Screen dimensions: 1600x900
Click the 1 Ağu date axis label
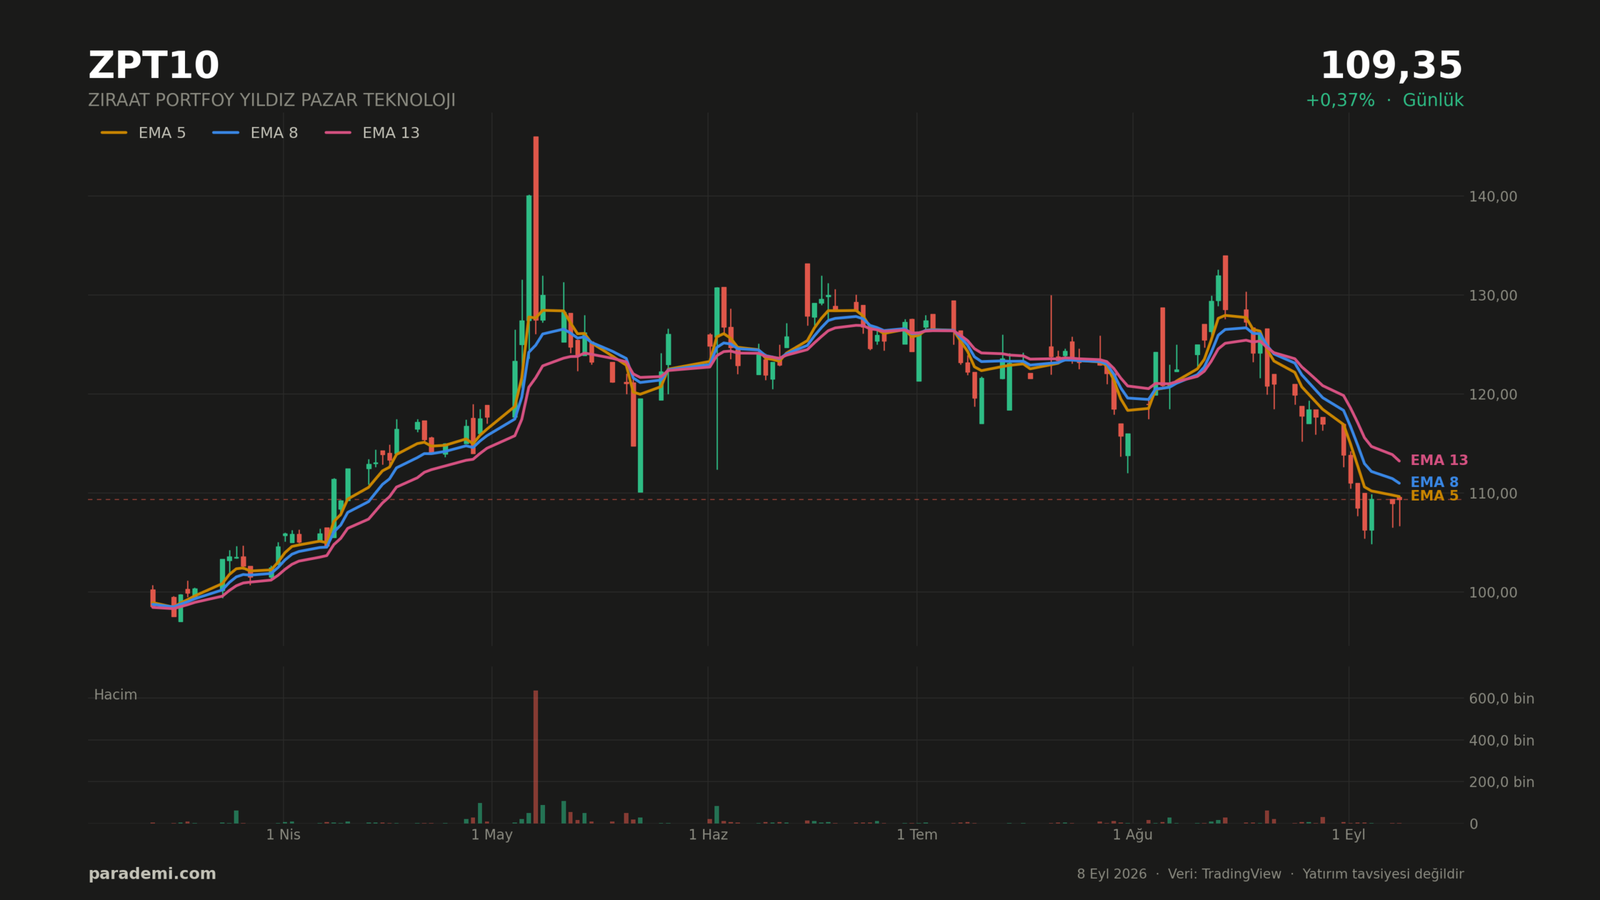(x=1132, y=835)
